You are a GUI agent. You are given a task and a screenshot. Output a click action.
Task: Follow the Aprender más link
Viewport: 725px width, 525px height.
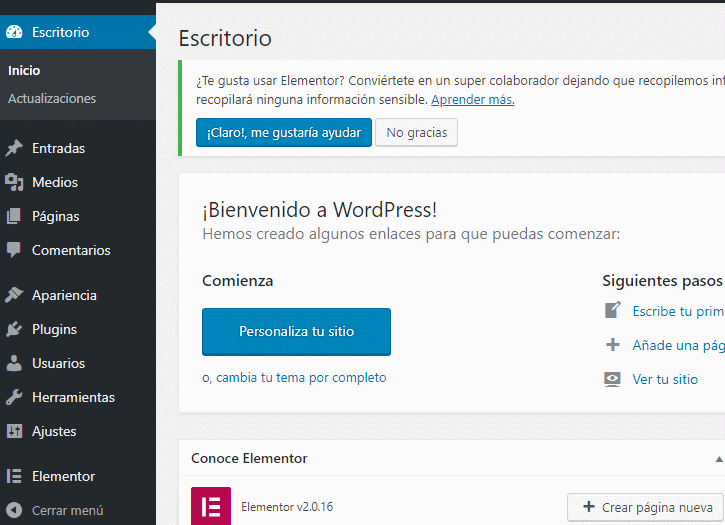(472, 100)
